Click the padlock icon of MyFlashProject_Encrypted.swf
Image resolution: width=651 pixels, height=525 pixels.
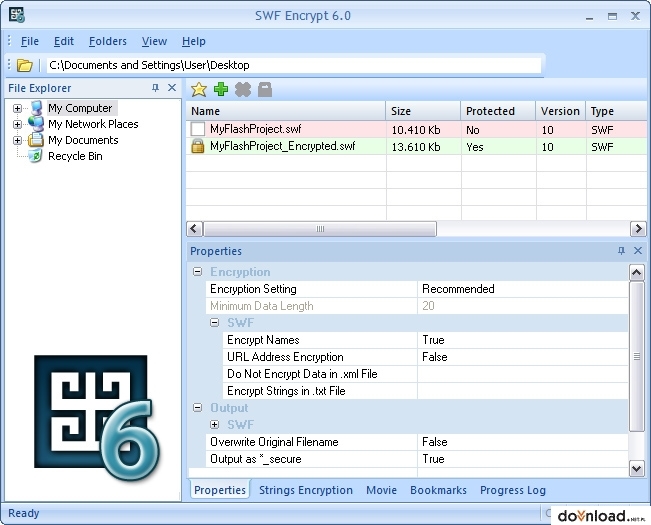pos(198,146)
